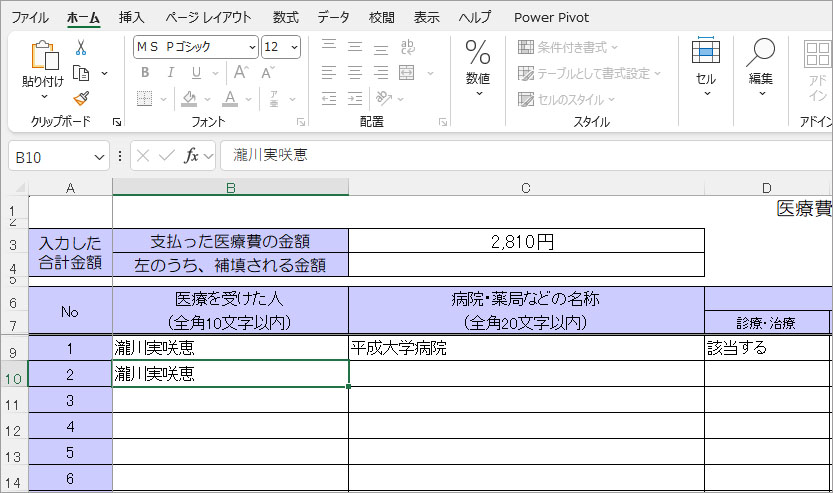The image size is (833, 493).
Task: Open the font size dropdown
Action: pos(294,47)
